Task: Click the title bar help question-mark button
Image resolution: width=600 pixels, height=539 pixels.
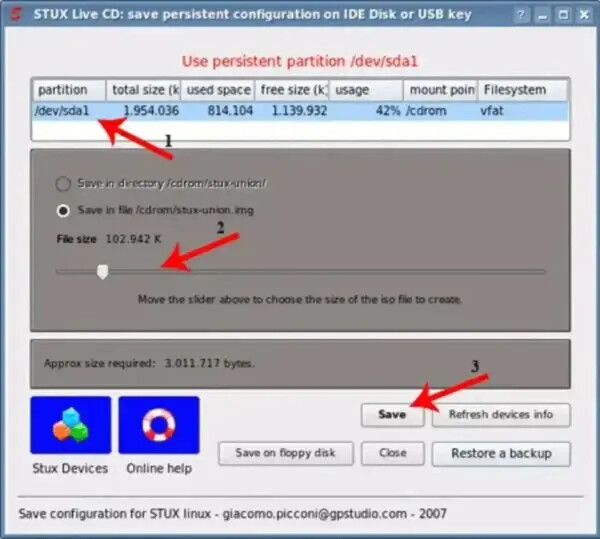Action: pos(520,15)
